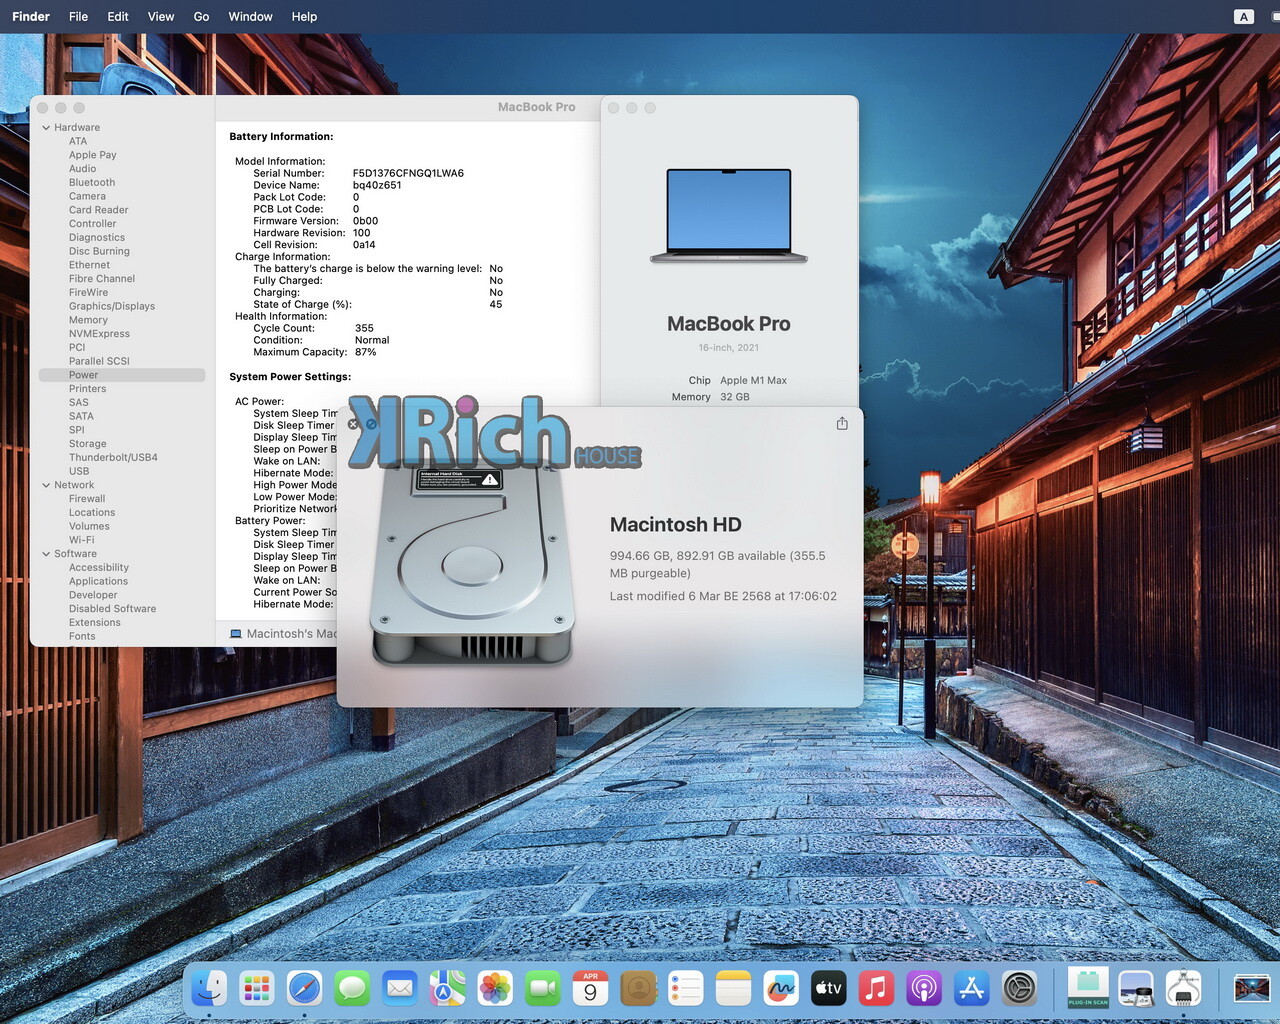Open the View menu
Screen dimensions: 1280x1024
(161, 16)
